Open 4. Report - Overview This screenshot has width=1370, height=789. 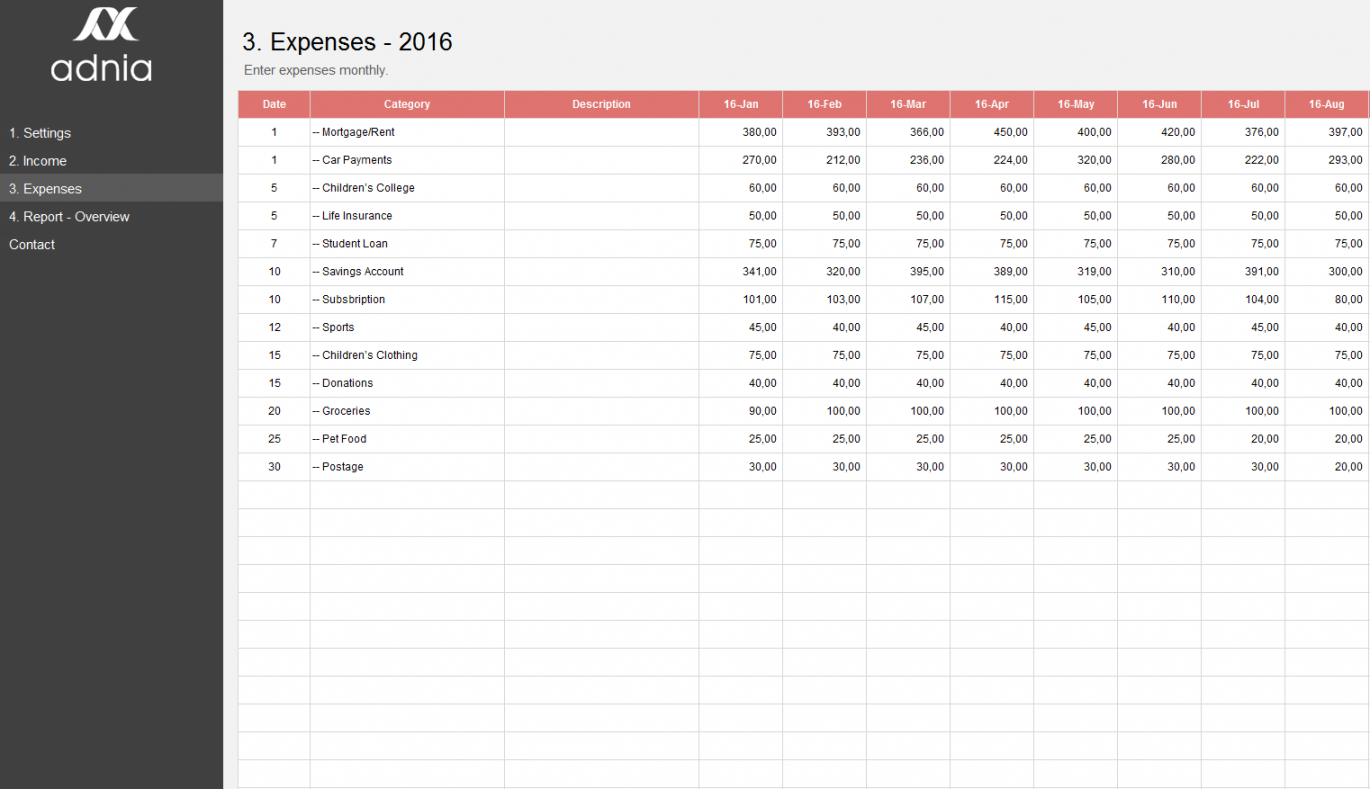(x=69, y=217)
